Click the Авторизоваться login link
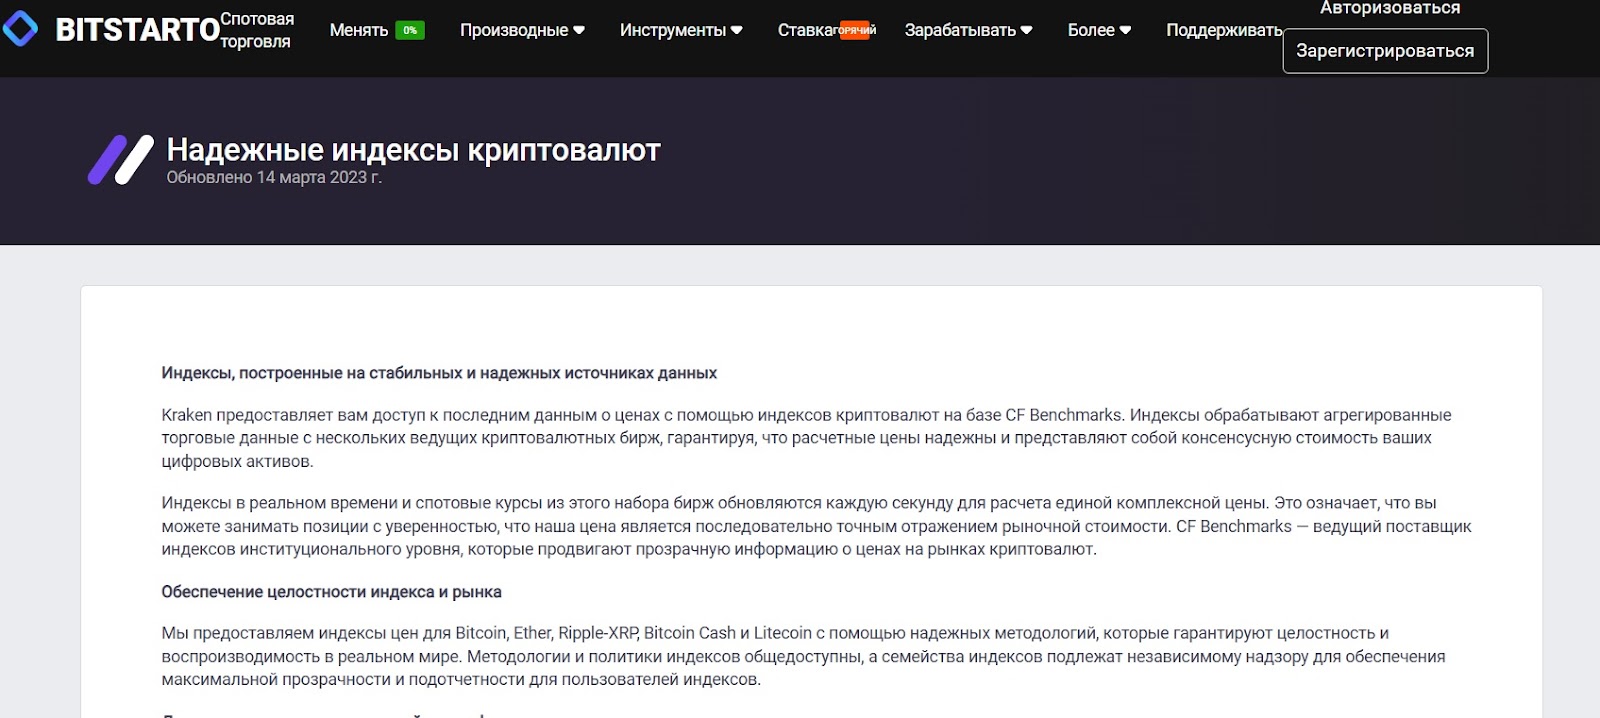1600x718 pixels. pyautogui.click(x=1390, y=8)
